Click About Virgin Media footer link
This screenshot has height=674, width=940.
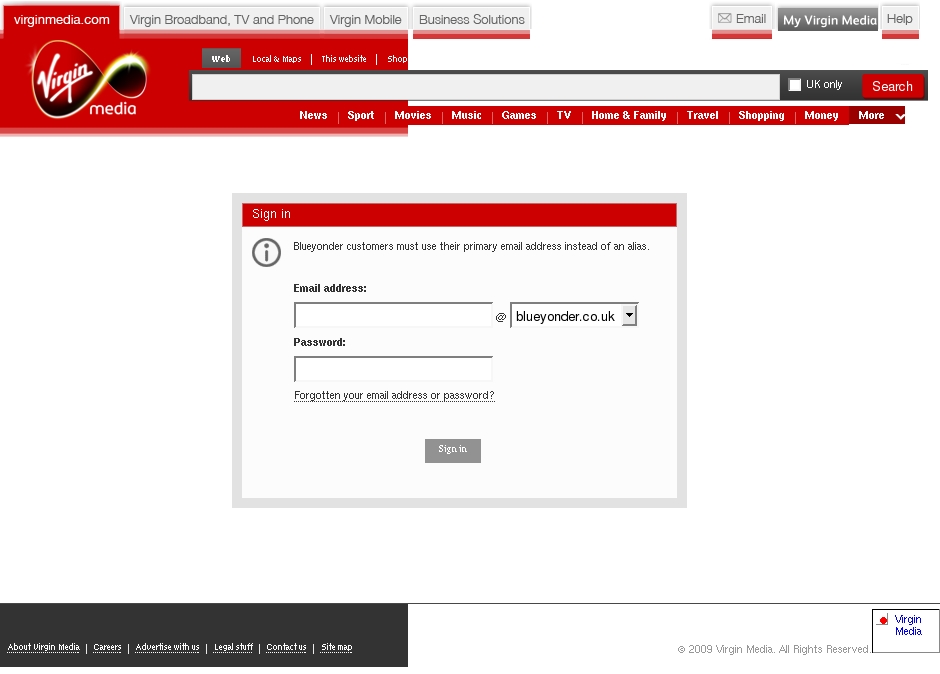pyautogui.click(x=43, y=647)
